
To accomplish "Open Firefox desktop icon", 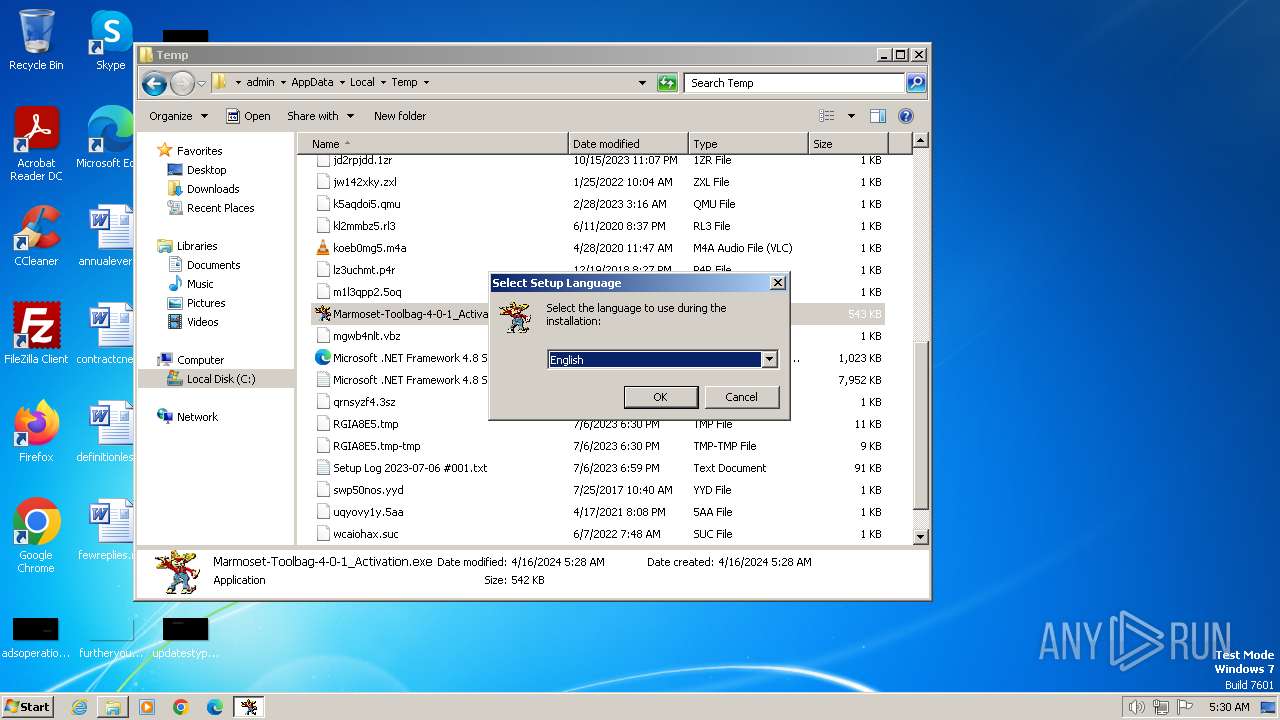I will click(36, 431).
